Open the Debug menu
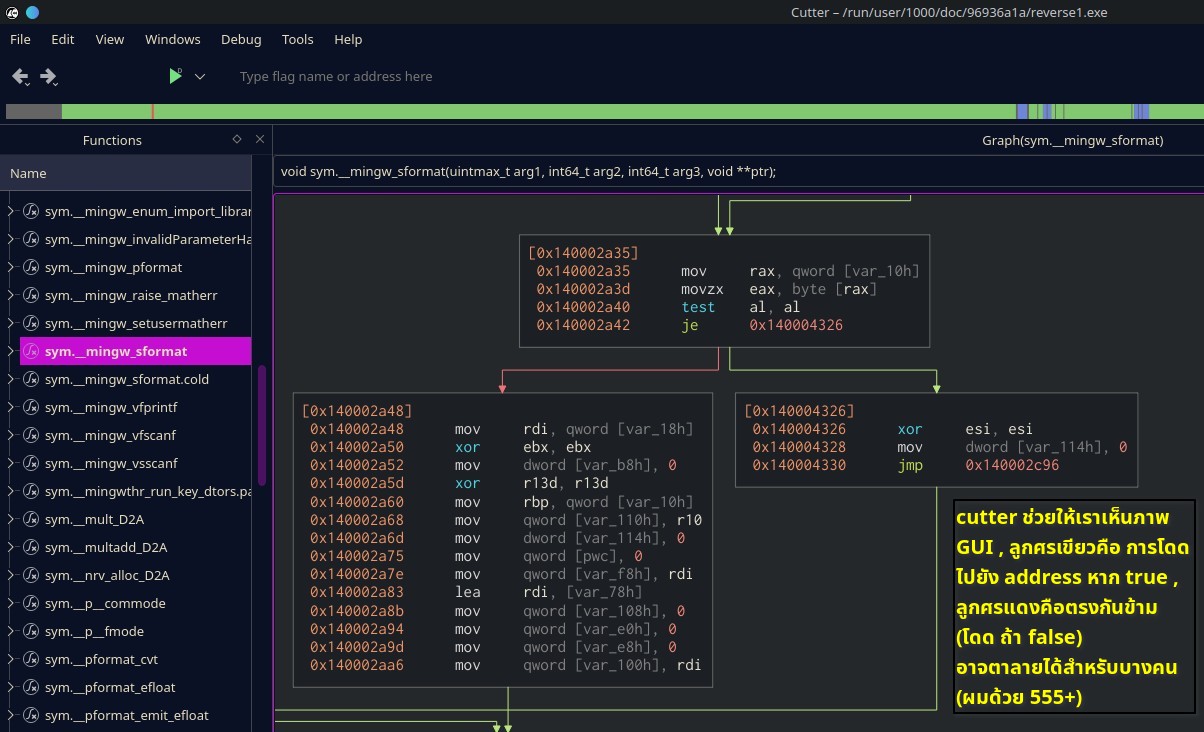 [x=241, y=40]
